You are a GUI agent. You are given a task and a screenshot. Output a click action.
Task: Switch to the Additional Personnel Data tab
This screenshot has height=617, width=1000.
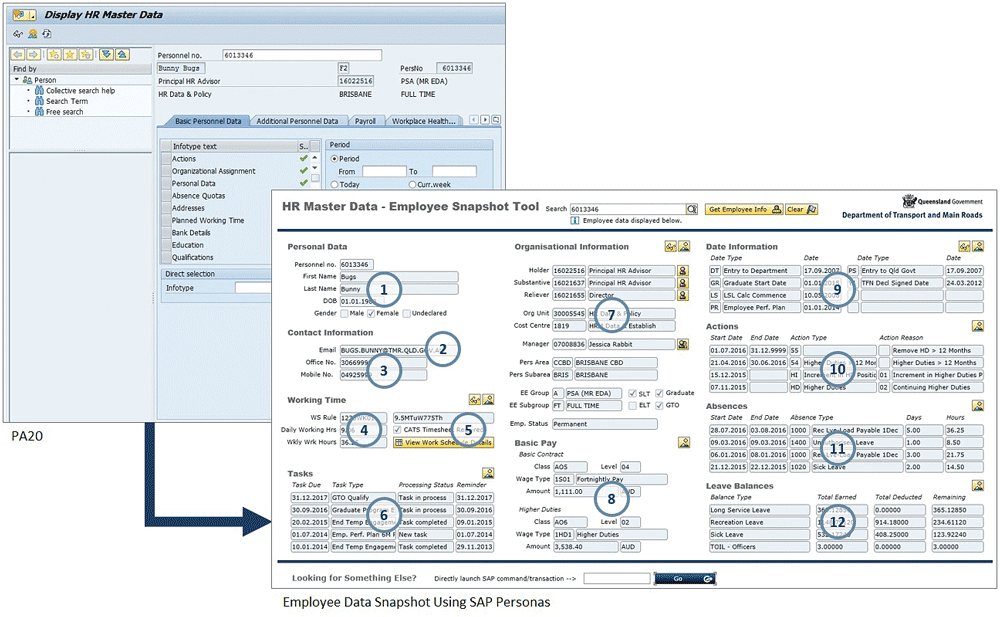click(297, 121)
